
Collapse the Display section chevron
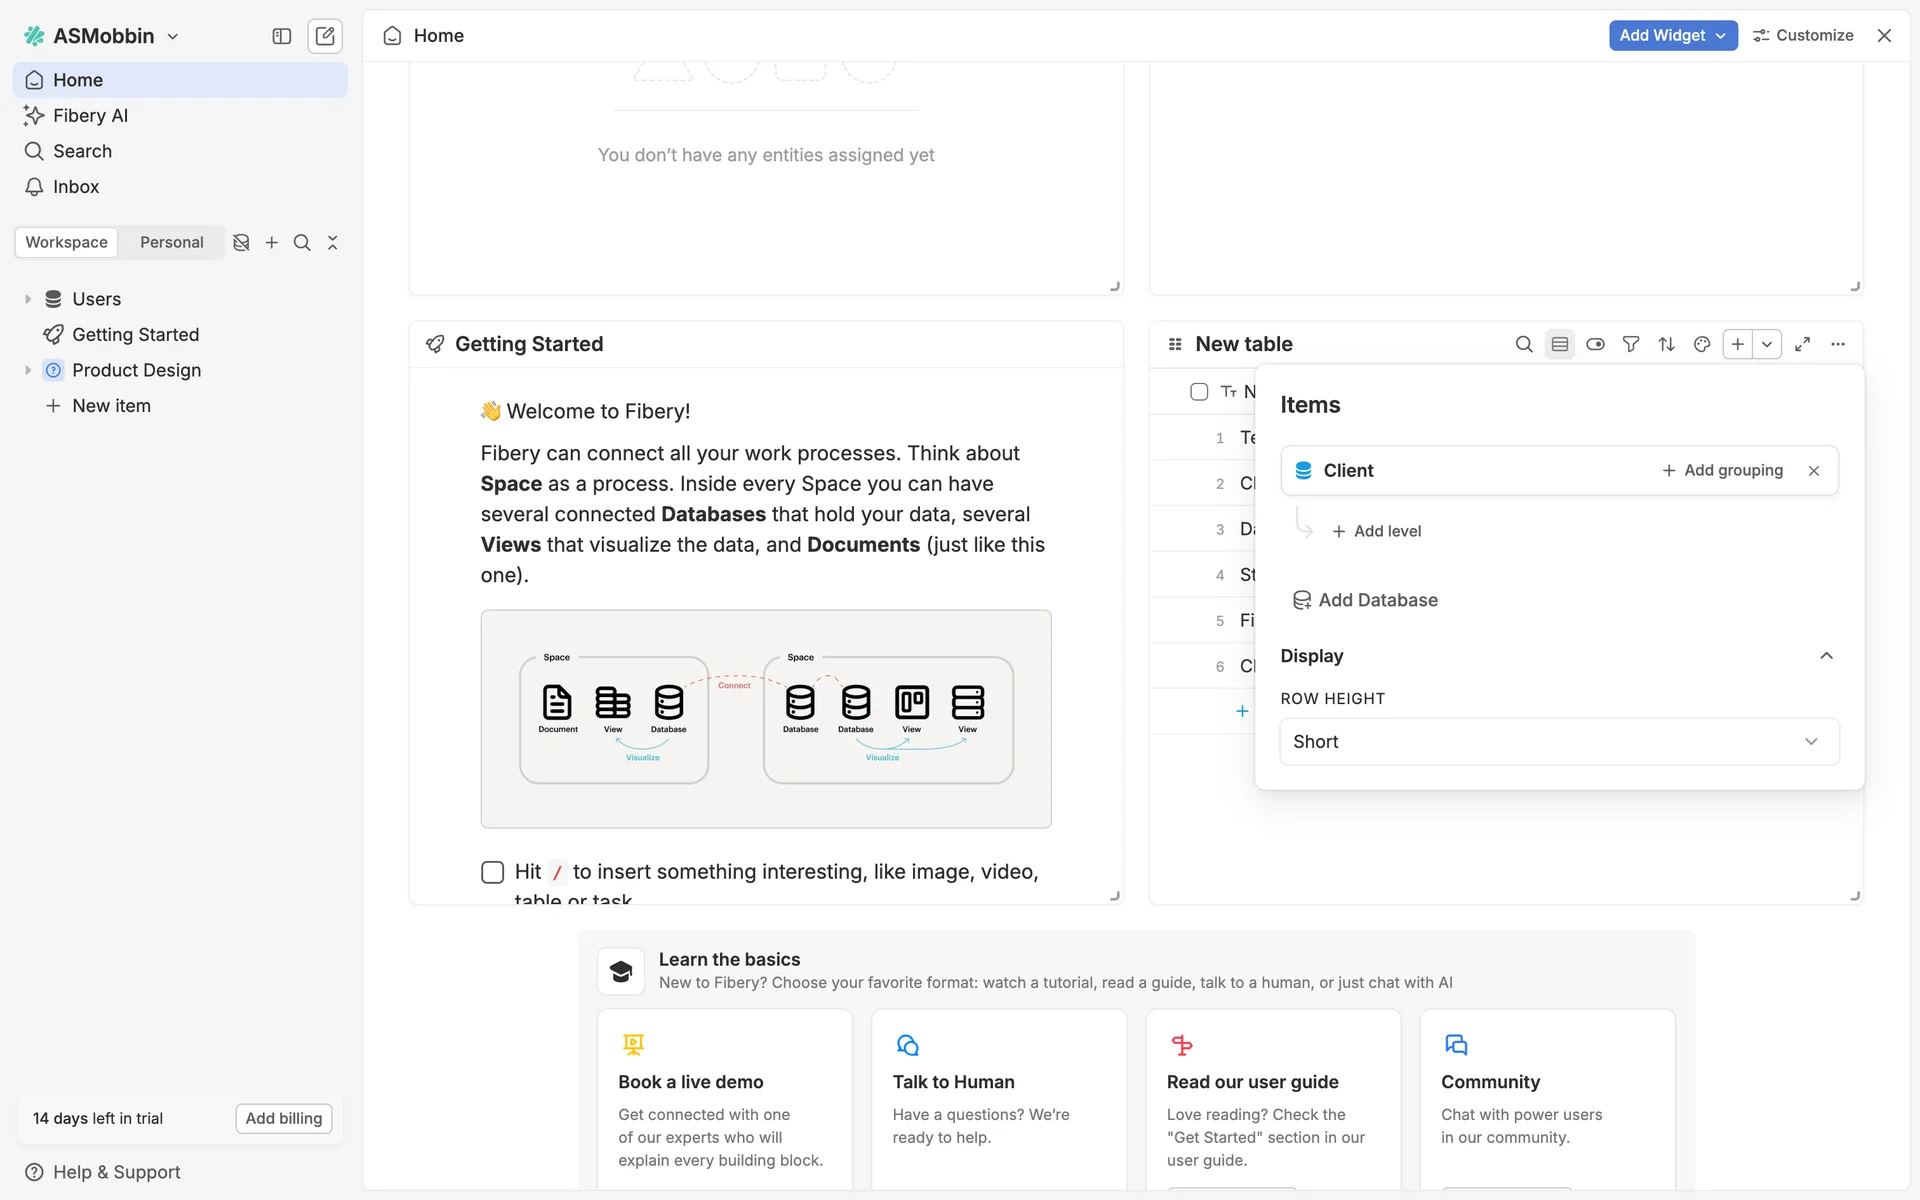click(1826, 656)
